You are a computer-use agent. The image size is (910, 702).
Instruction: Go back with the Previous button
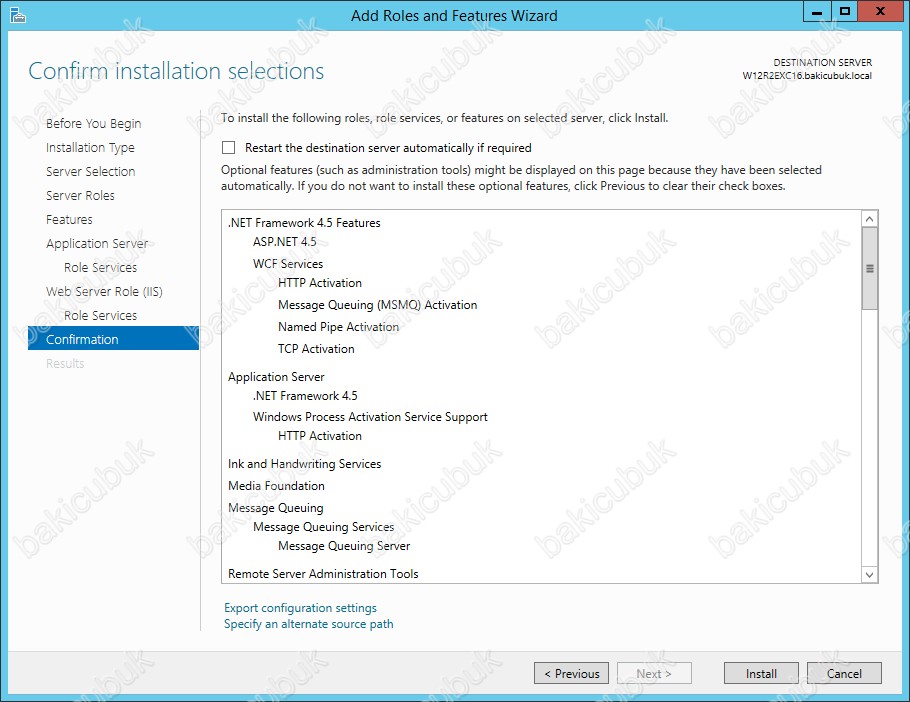tap(571, 674)
